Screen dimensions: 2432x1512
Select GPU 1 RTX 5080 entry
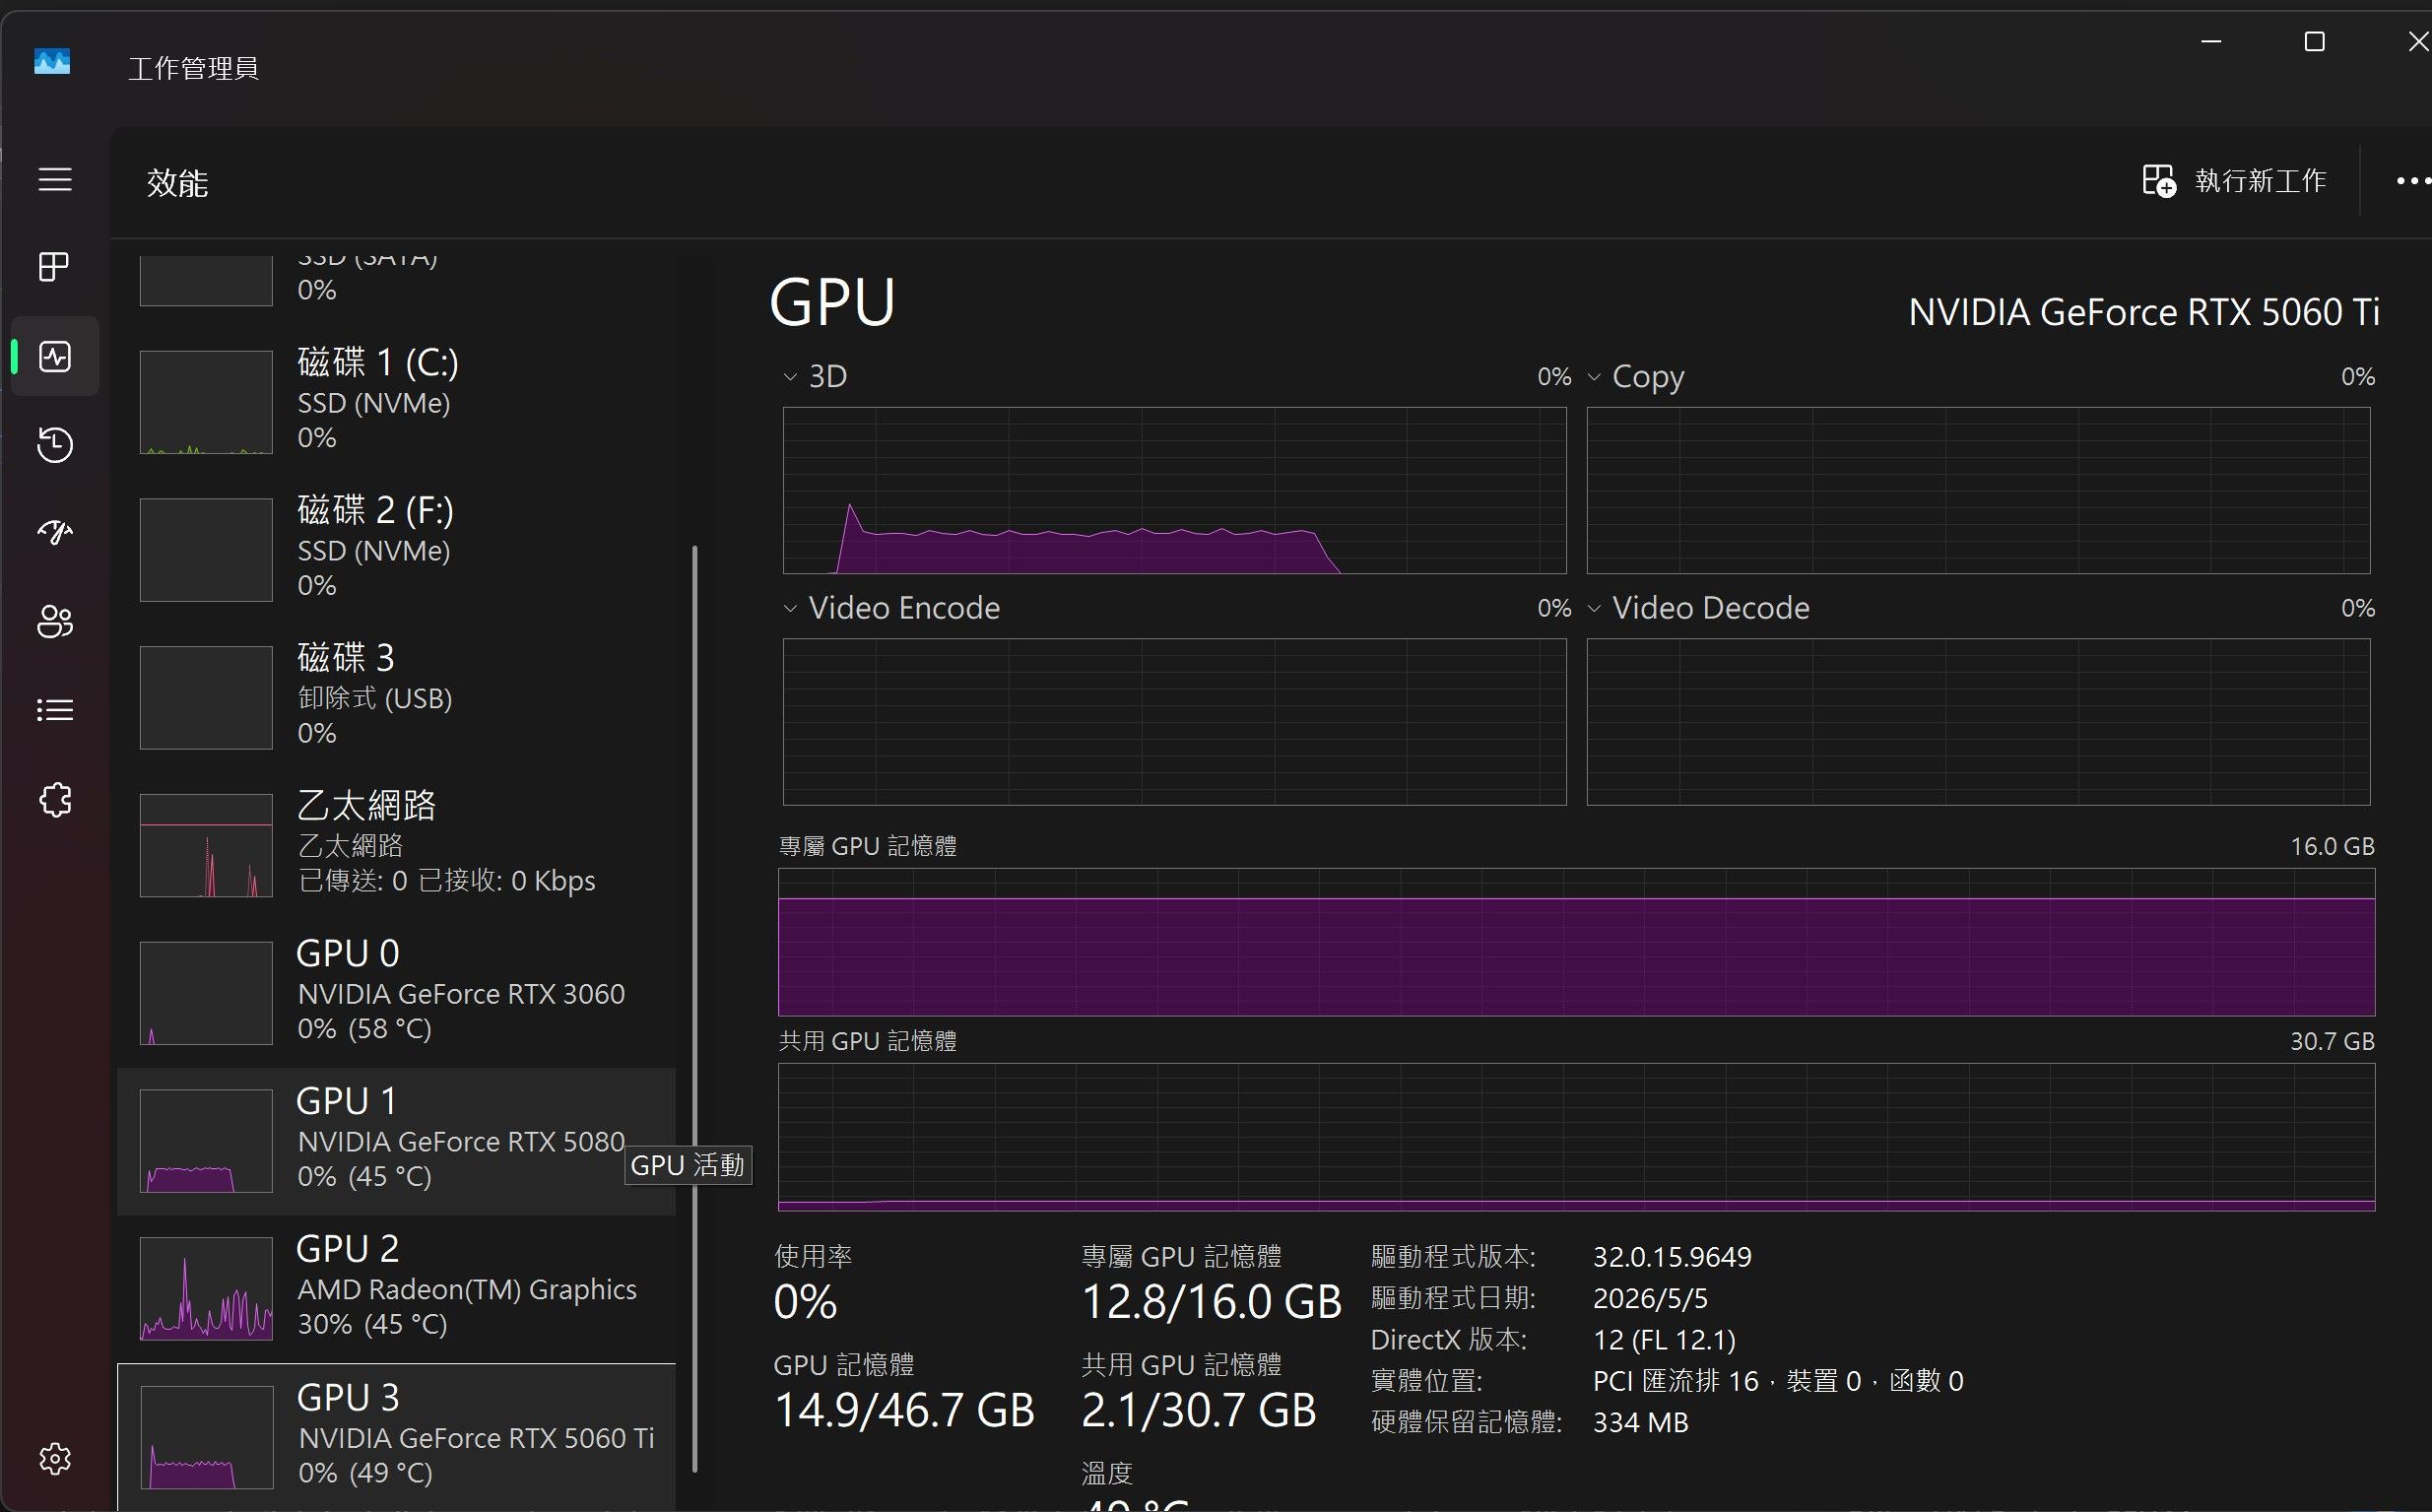tap(397, 1141)
